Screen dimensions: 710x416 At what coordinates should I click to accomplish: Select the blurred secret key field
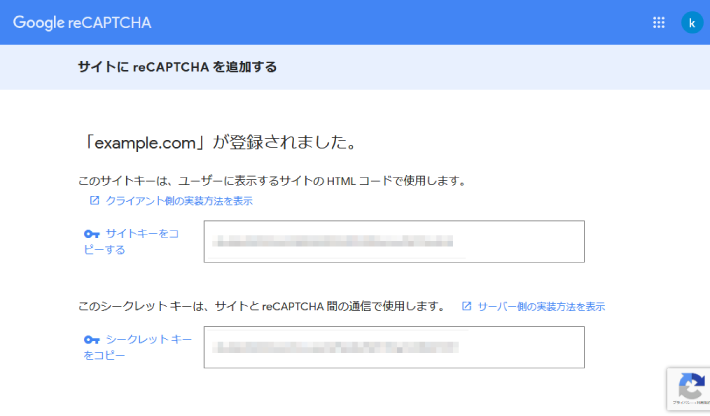pos(394,347)
